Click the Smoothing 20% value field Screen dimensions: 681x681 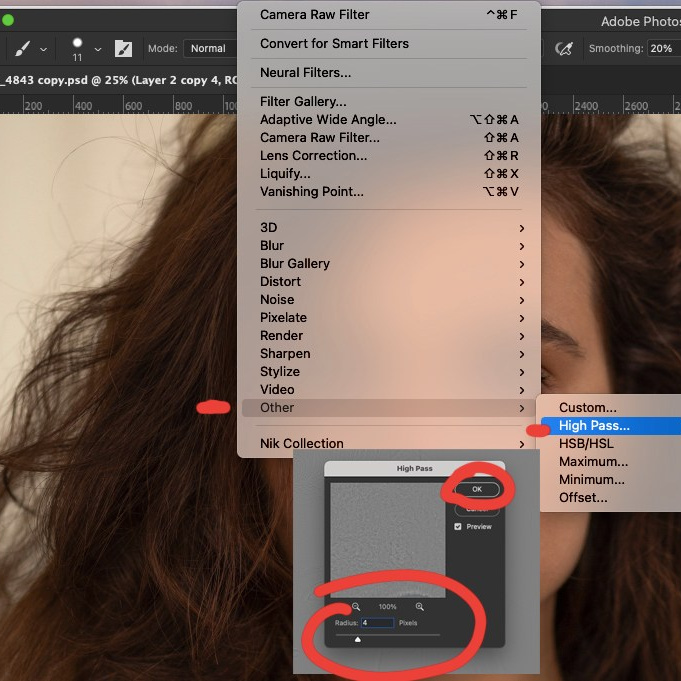pyautogui.click(x=663, y=48)
